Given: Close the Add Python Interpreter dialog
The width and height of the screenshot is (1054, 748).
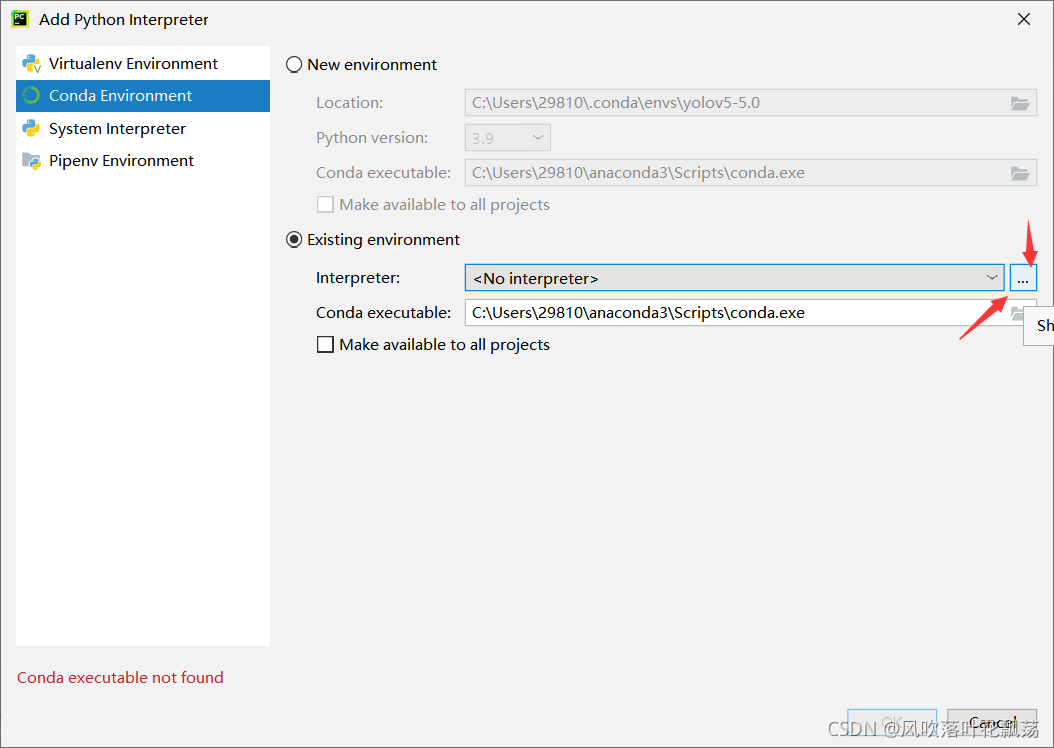Looking at the screenshot, I should (1024, 19).
